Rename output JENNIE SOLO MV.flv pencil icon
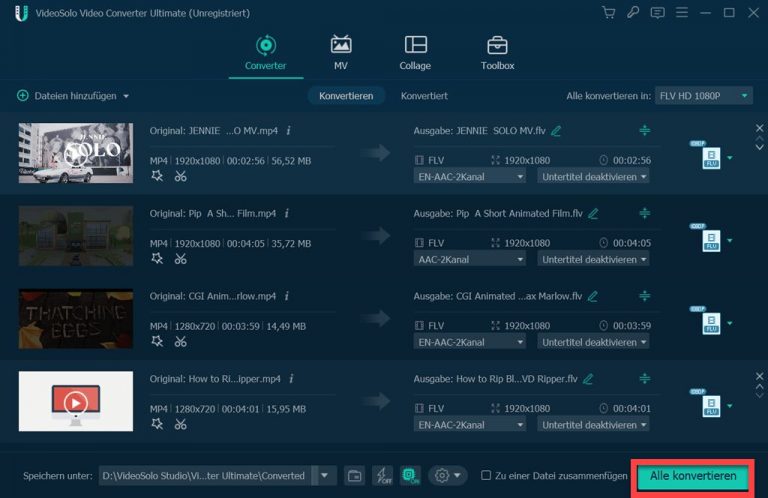Screen dimensions: 768x498 point(556,131)
